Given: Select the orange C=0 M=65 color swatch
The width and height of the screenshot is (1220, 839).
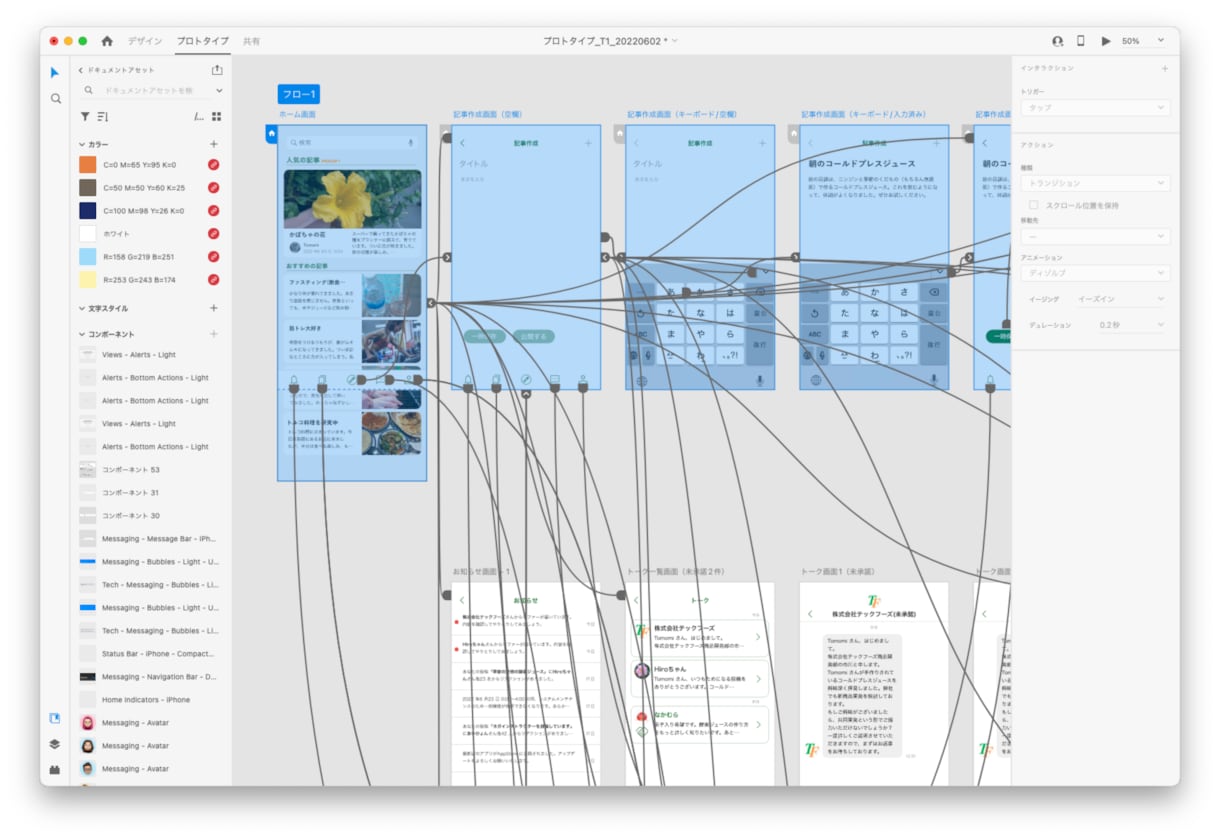Looking at the screenshot, I should click(88, 164).
